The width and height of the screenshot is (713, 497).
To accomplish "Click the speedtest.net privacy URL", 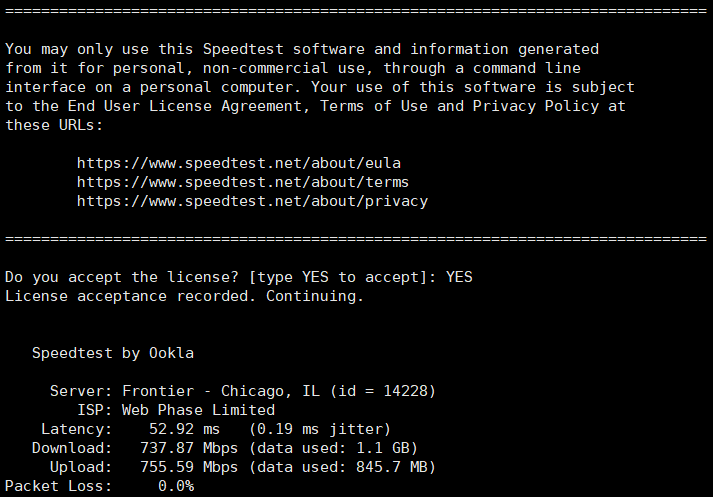I will [252, 201].
